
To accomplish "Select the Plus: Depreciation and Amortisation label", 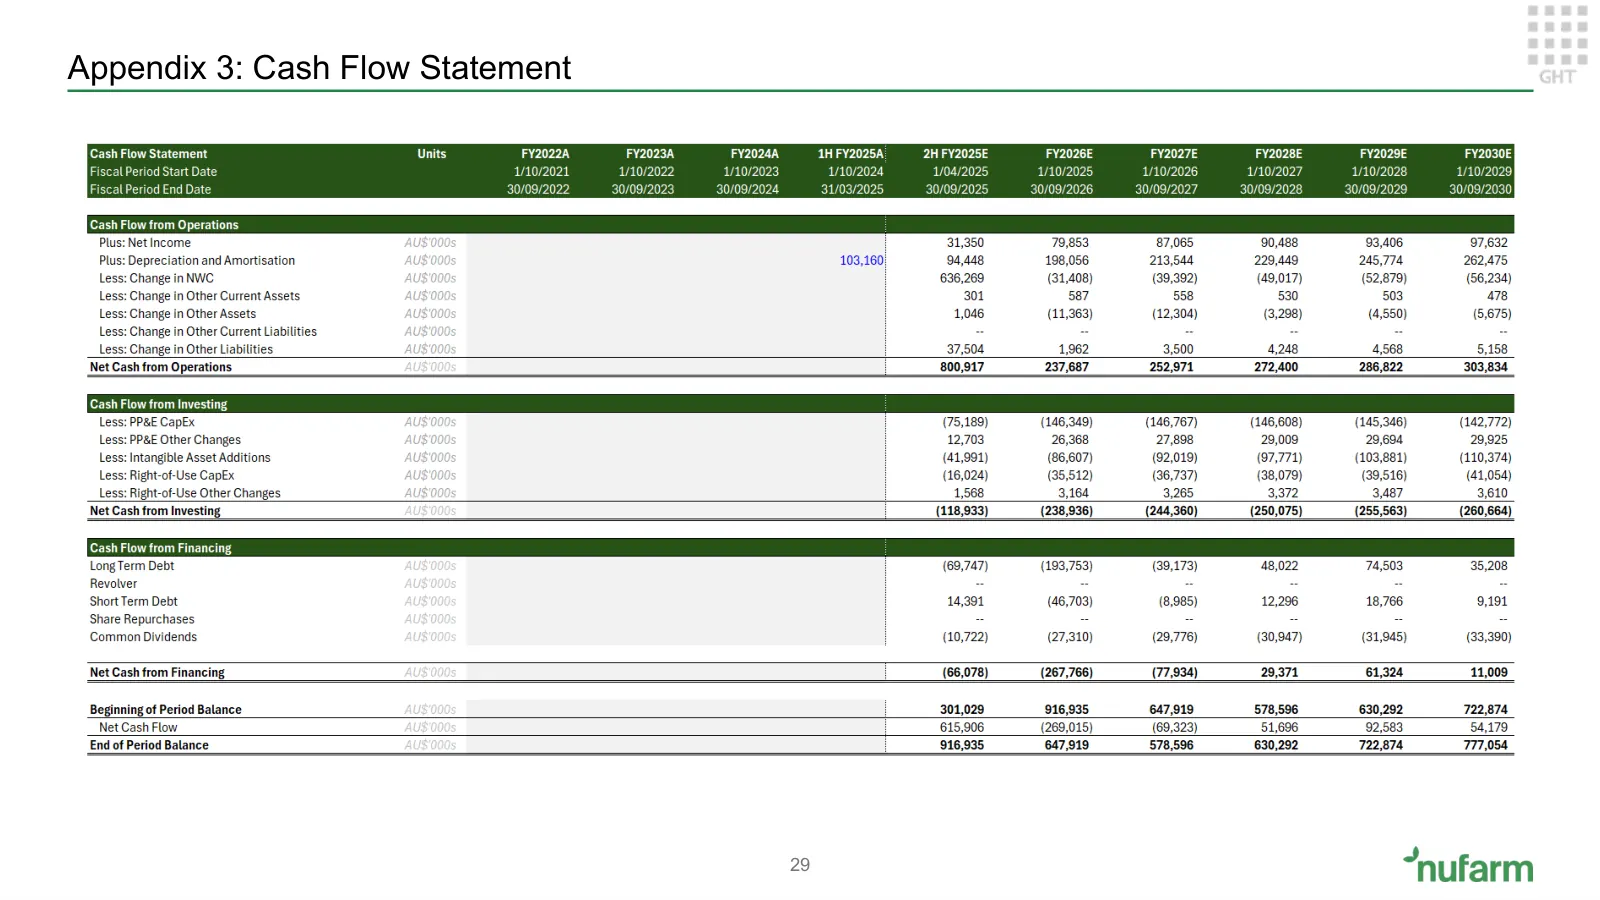I will coord(196,261).
